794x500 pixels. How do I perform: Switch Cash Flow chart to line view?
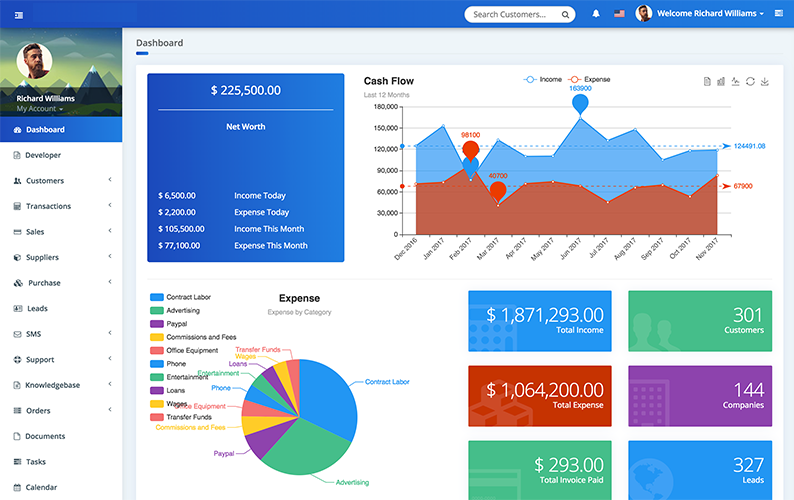pos(735,82)
